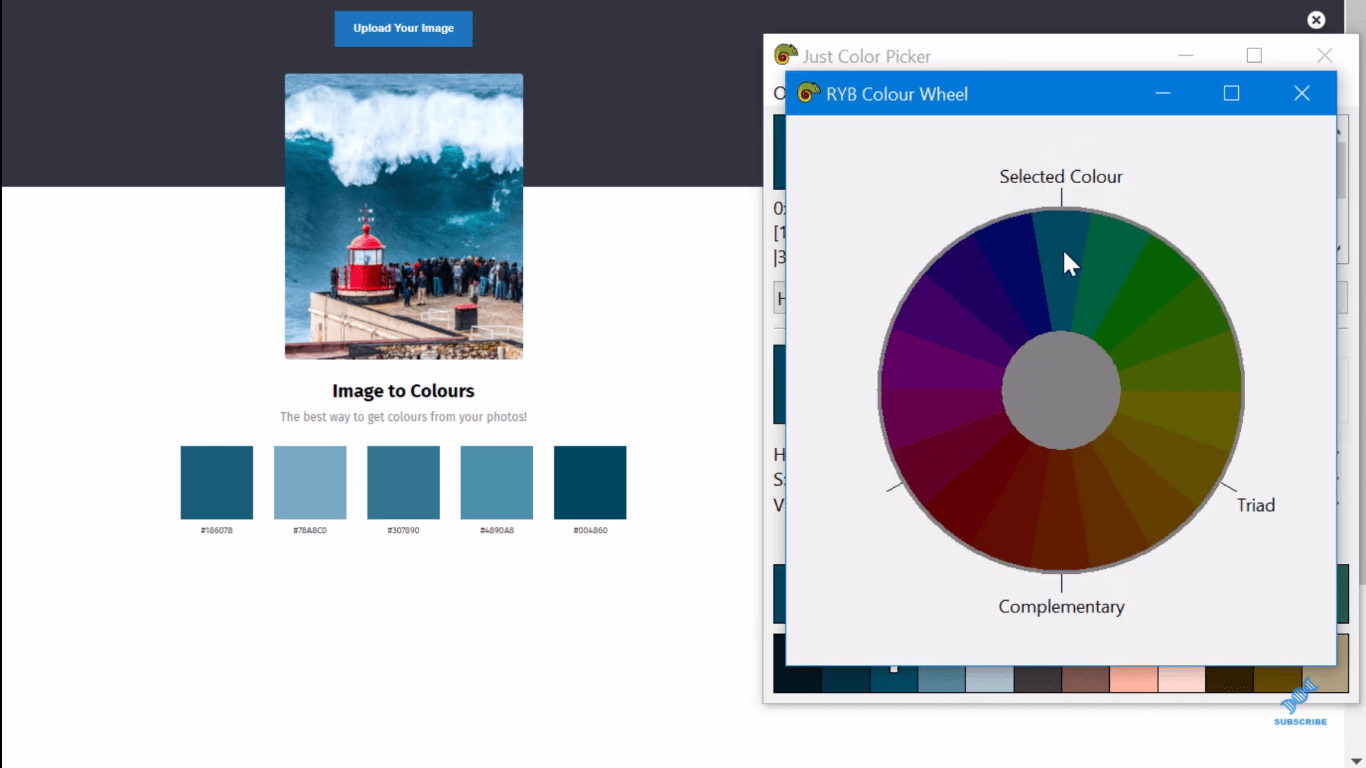The height and width of the screenshot is (768, 1366).
Task: Select the pale grey-blue swatch in picker history
Action: [x=989, y=679]
